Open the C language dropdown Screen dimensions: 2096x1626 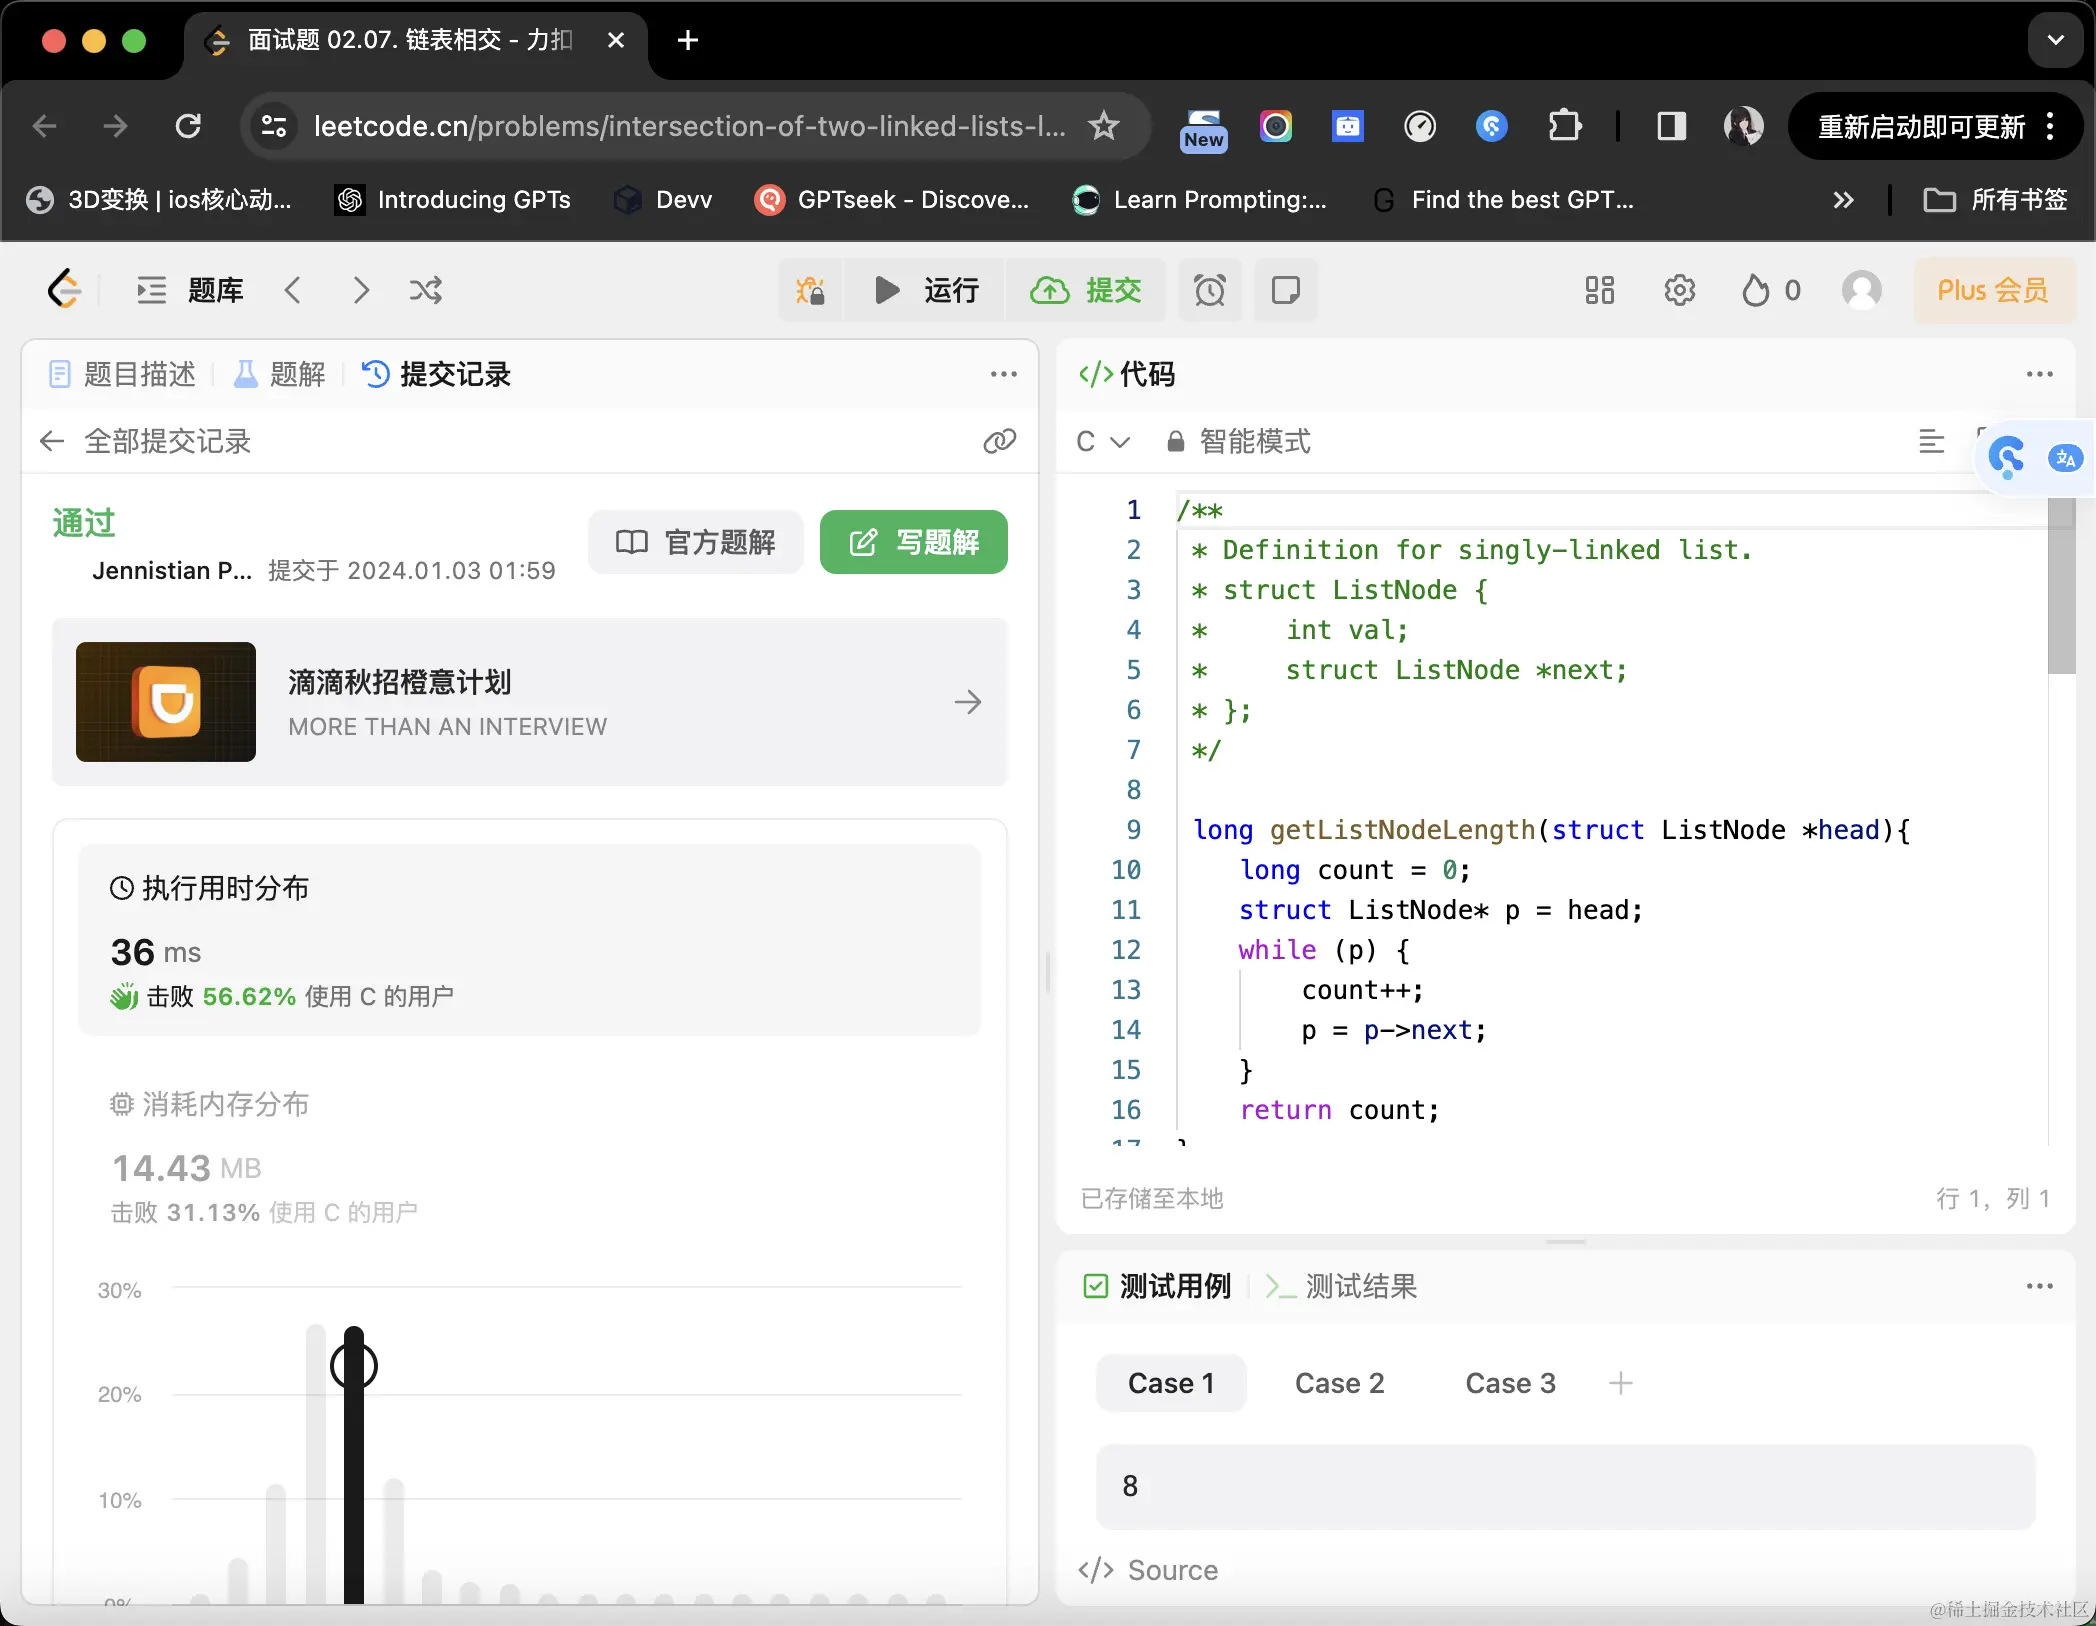pyautogui.click(x=1102, y=441)
